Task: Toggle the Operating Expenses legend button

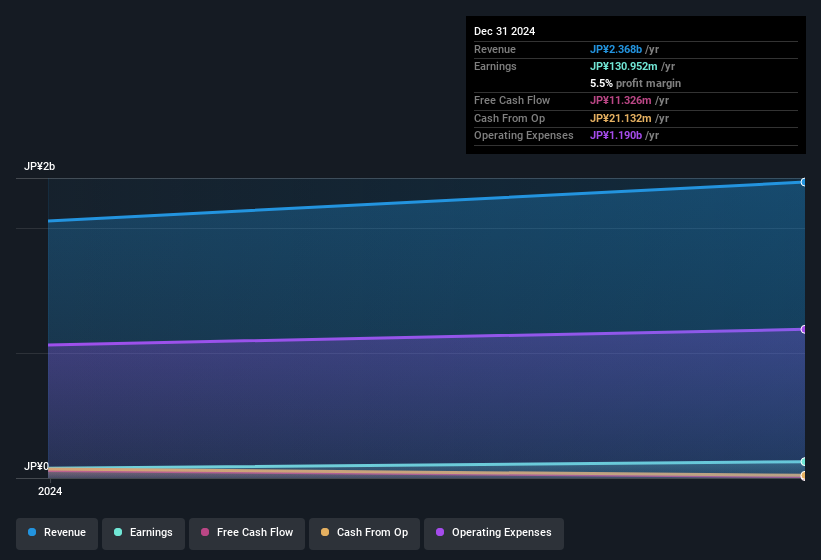Action: tap(493, 533)
